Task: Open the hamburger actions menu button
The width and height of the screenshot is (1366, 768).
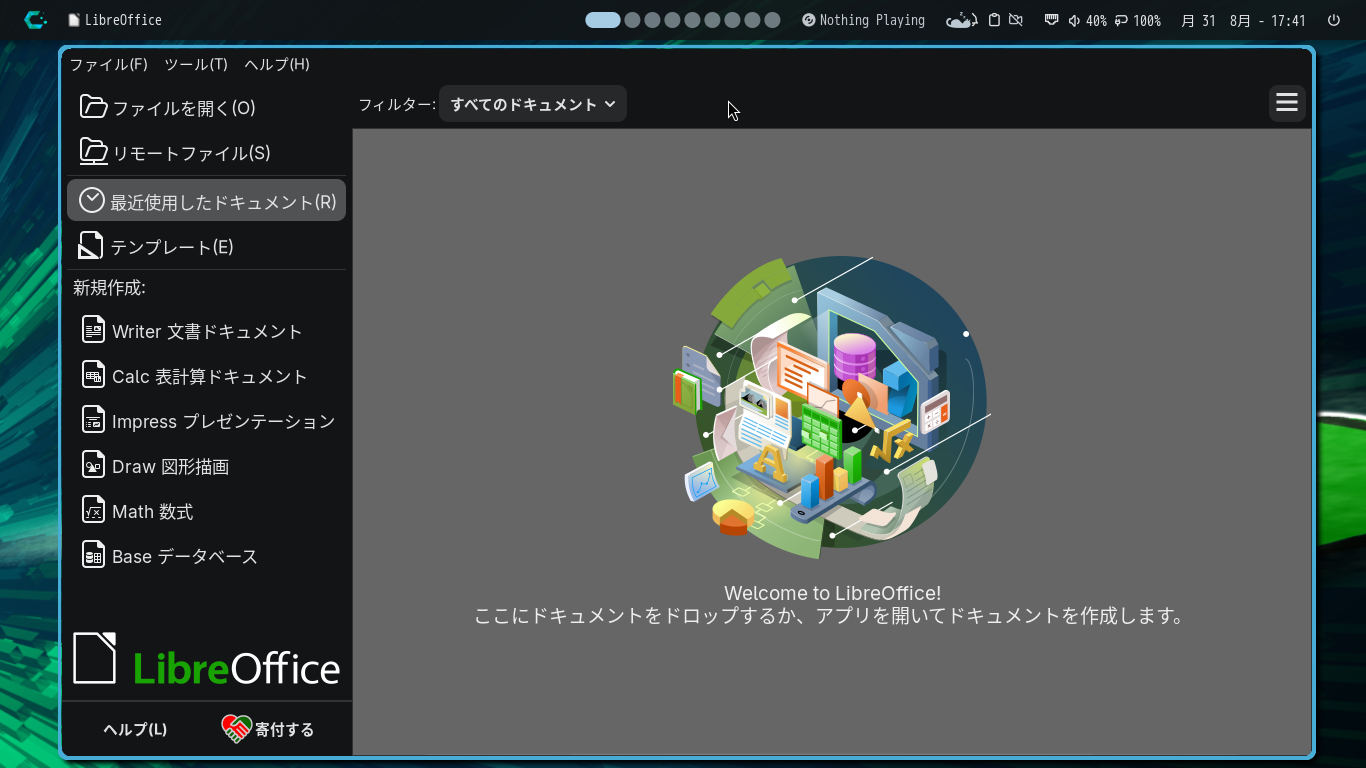Action: click(1287, 103)
